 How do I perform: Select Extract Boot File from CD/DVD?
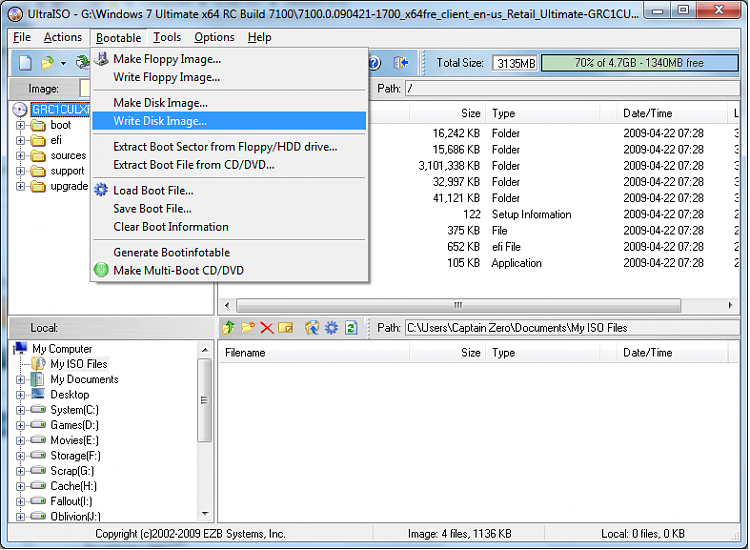tap(229, 165)
